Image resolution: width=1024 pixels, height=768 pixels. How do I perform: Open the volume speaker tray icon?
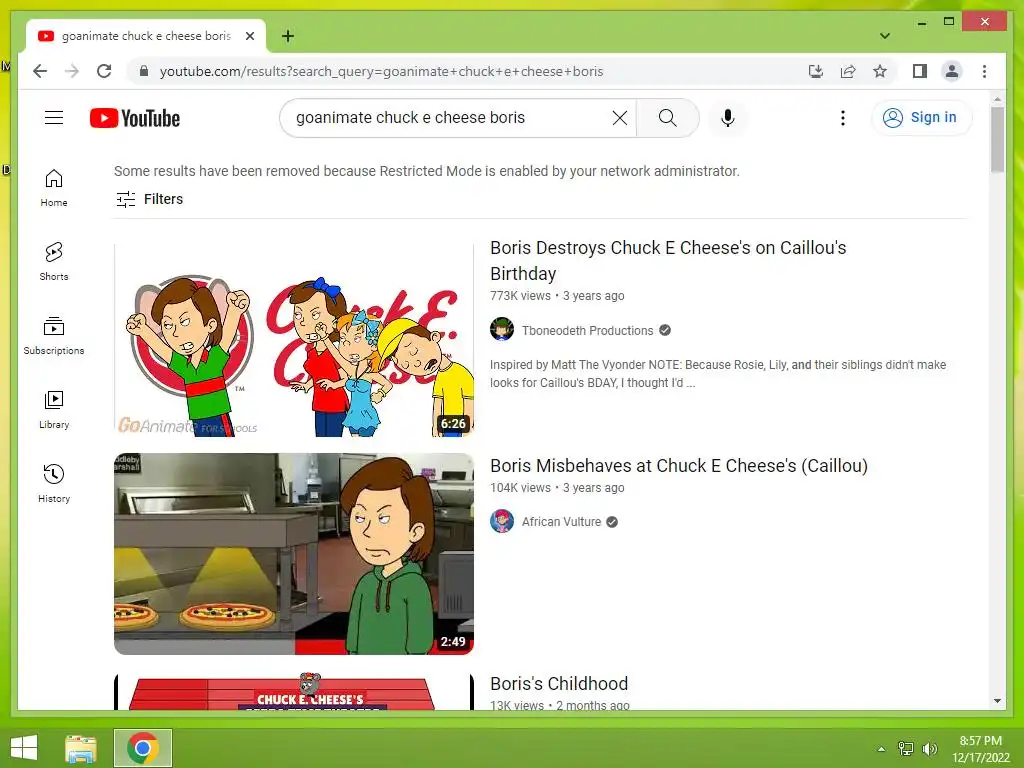click(929, 748)
